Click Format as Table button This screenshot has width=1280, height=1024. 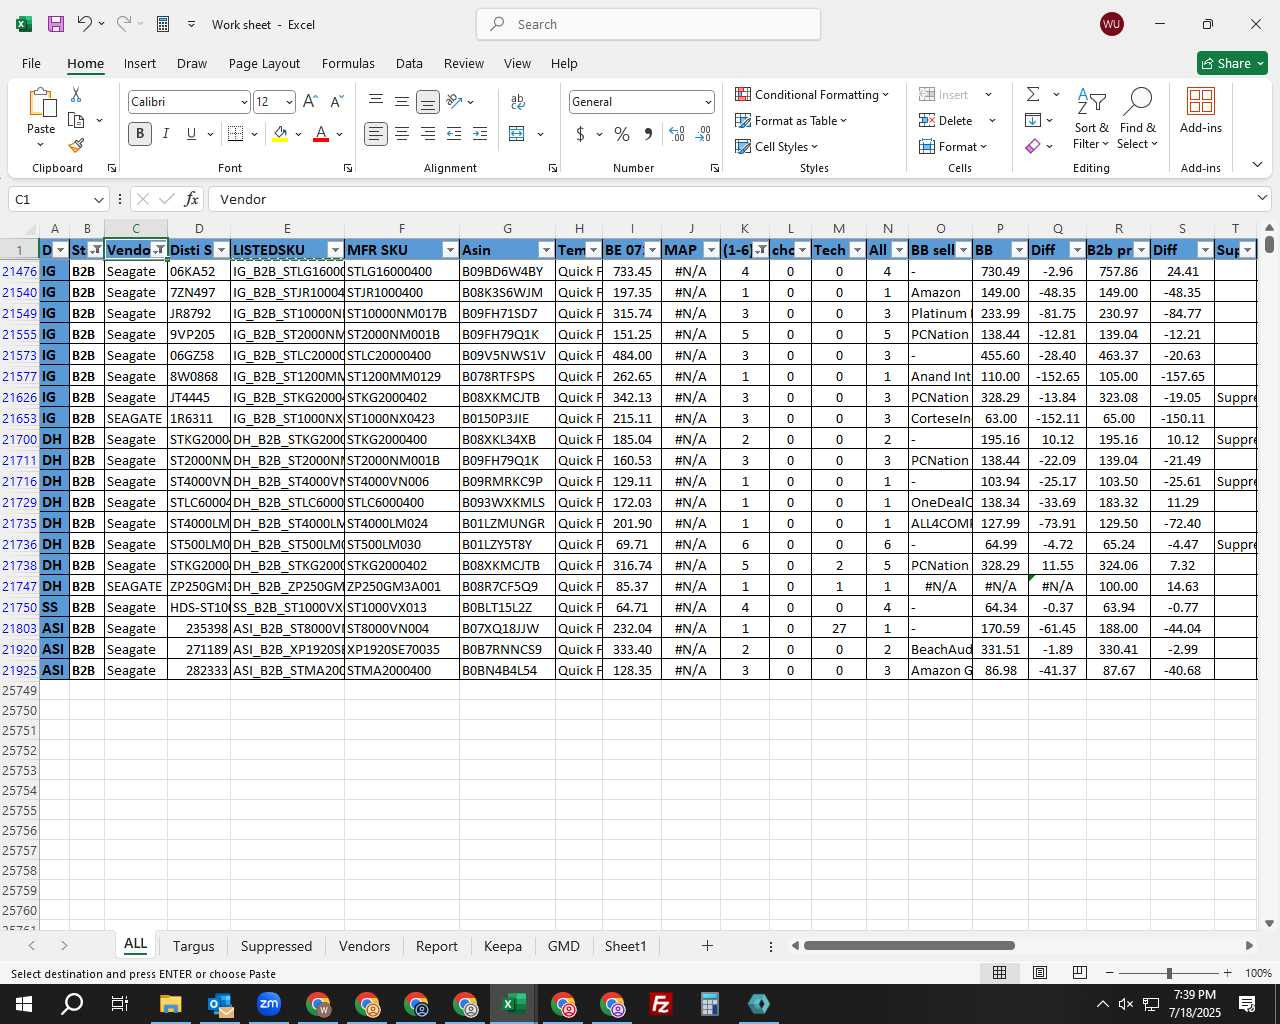click(x=791, y=120)
